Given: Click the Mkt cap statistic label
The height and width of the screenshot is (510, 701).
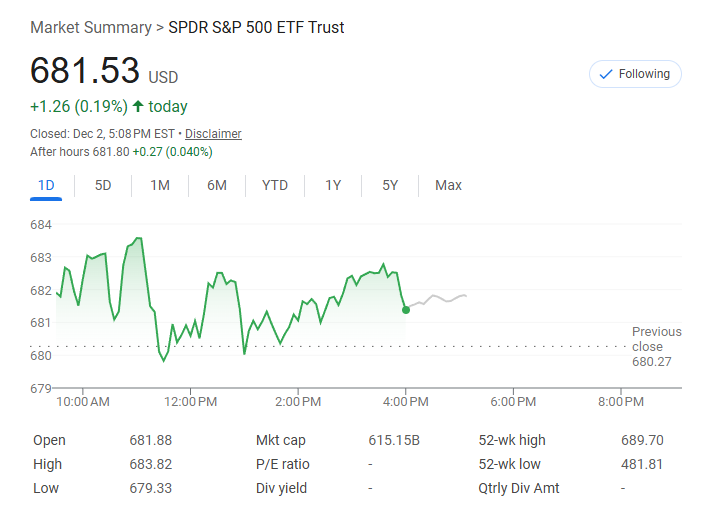Looking at the screenshot, I should (281, 440).
